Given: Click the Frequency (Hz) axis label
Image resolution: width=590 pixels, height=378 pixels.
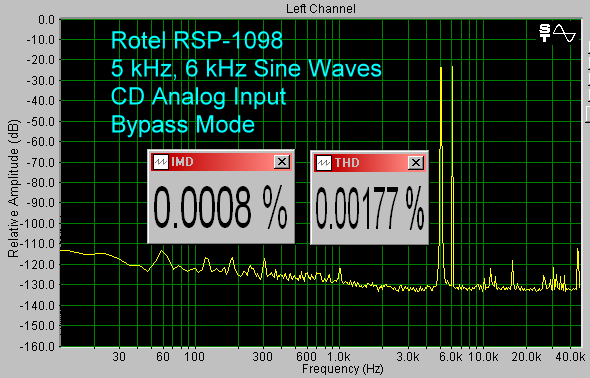Looking at the screenshot, I should [x=343, y=369].
